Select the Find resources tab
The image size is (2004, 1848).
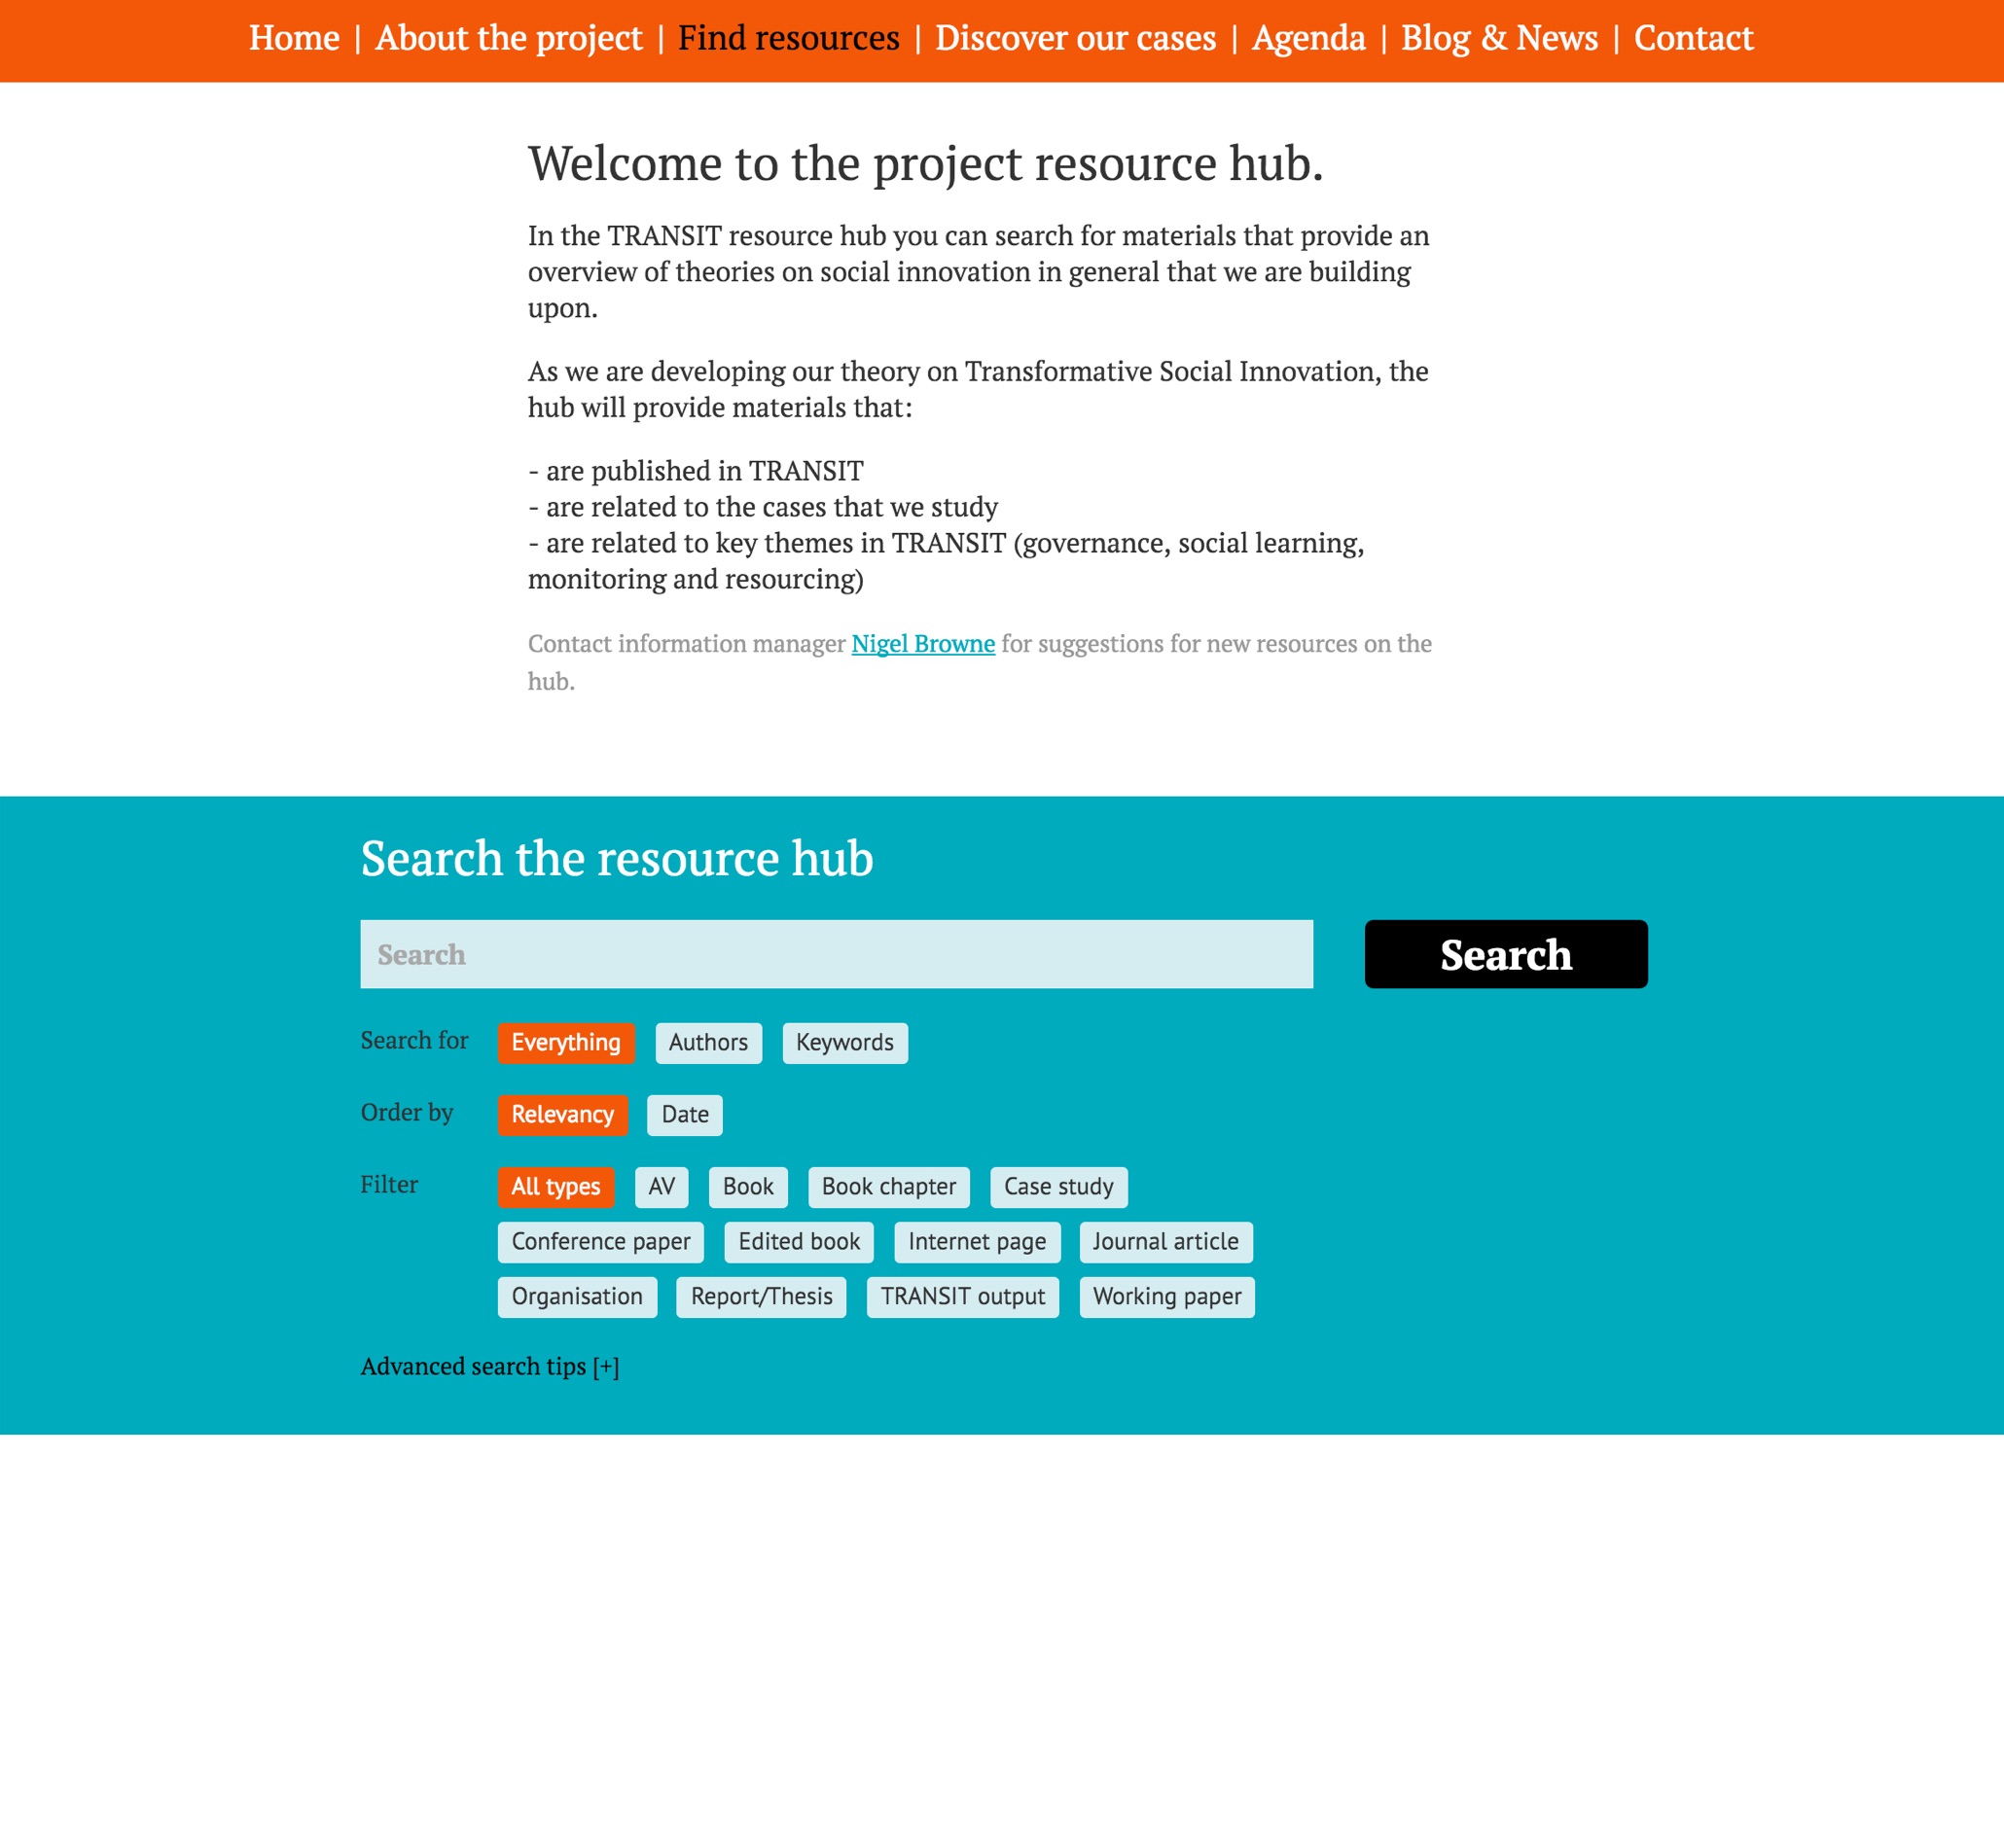point(789,35)
